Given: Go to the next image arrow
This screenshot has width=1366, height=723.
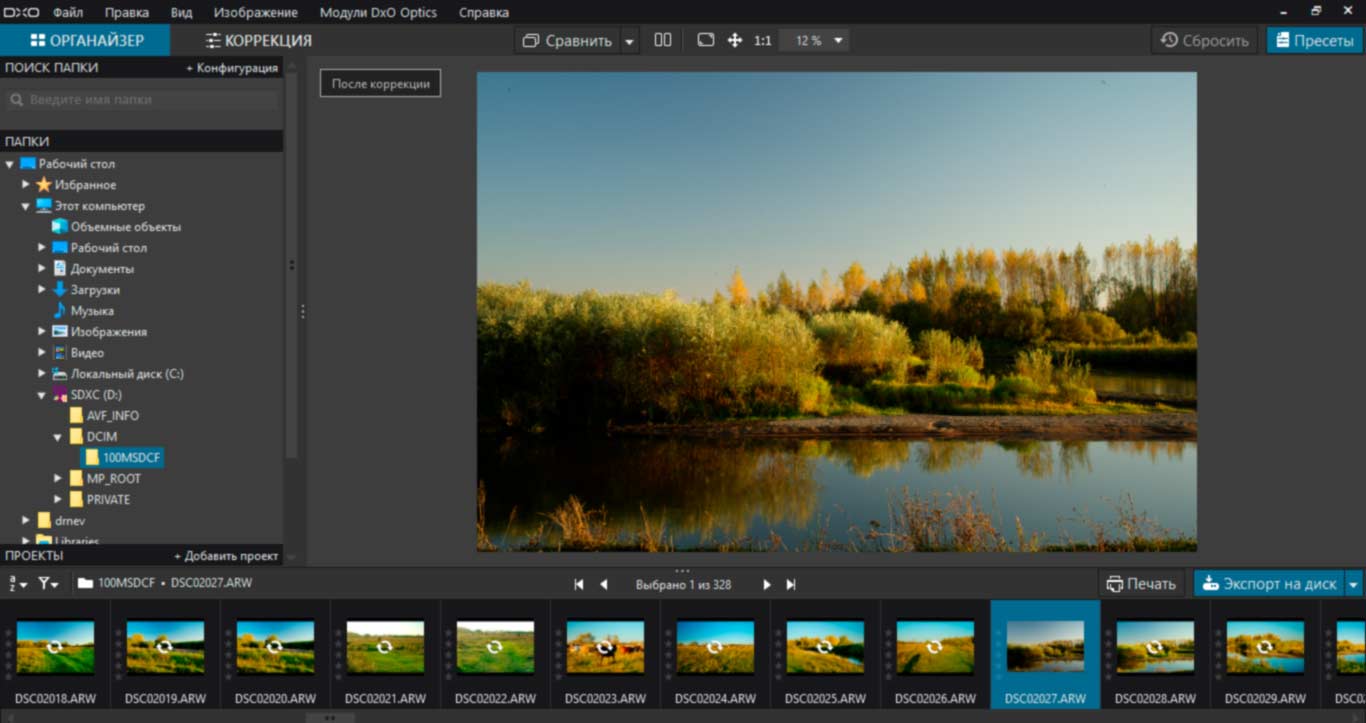Looking at the screenshot, I should (x=767, y=584).
